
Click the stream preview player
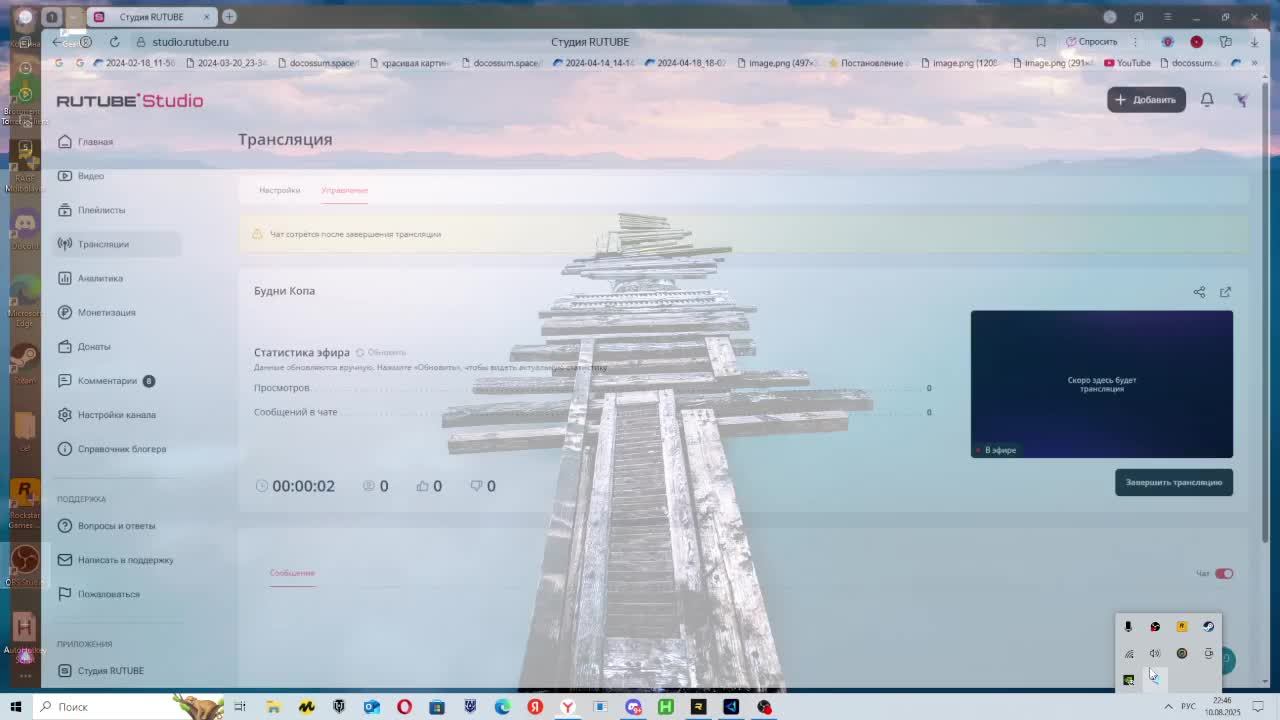(x=1101, y=384)
